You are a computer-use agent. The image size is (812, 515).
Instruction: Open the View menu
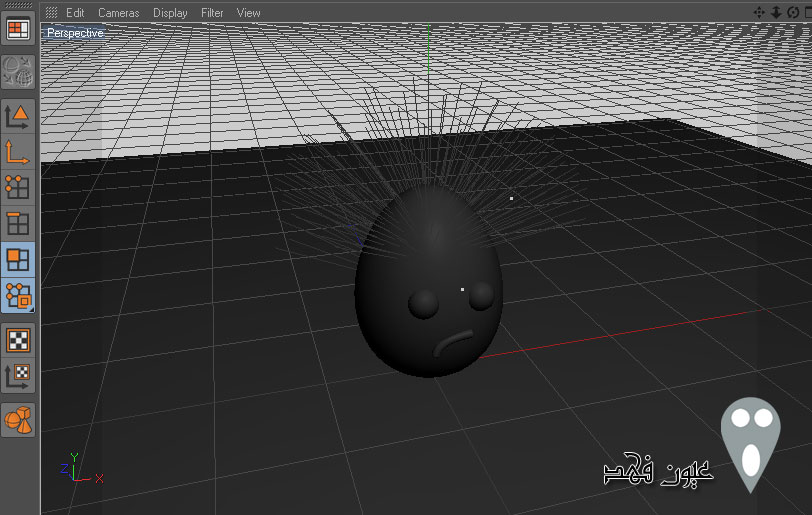pyautogui.click(x=249, y=13)
